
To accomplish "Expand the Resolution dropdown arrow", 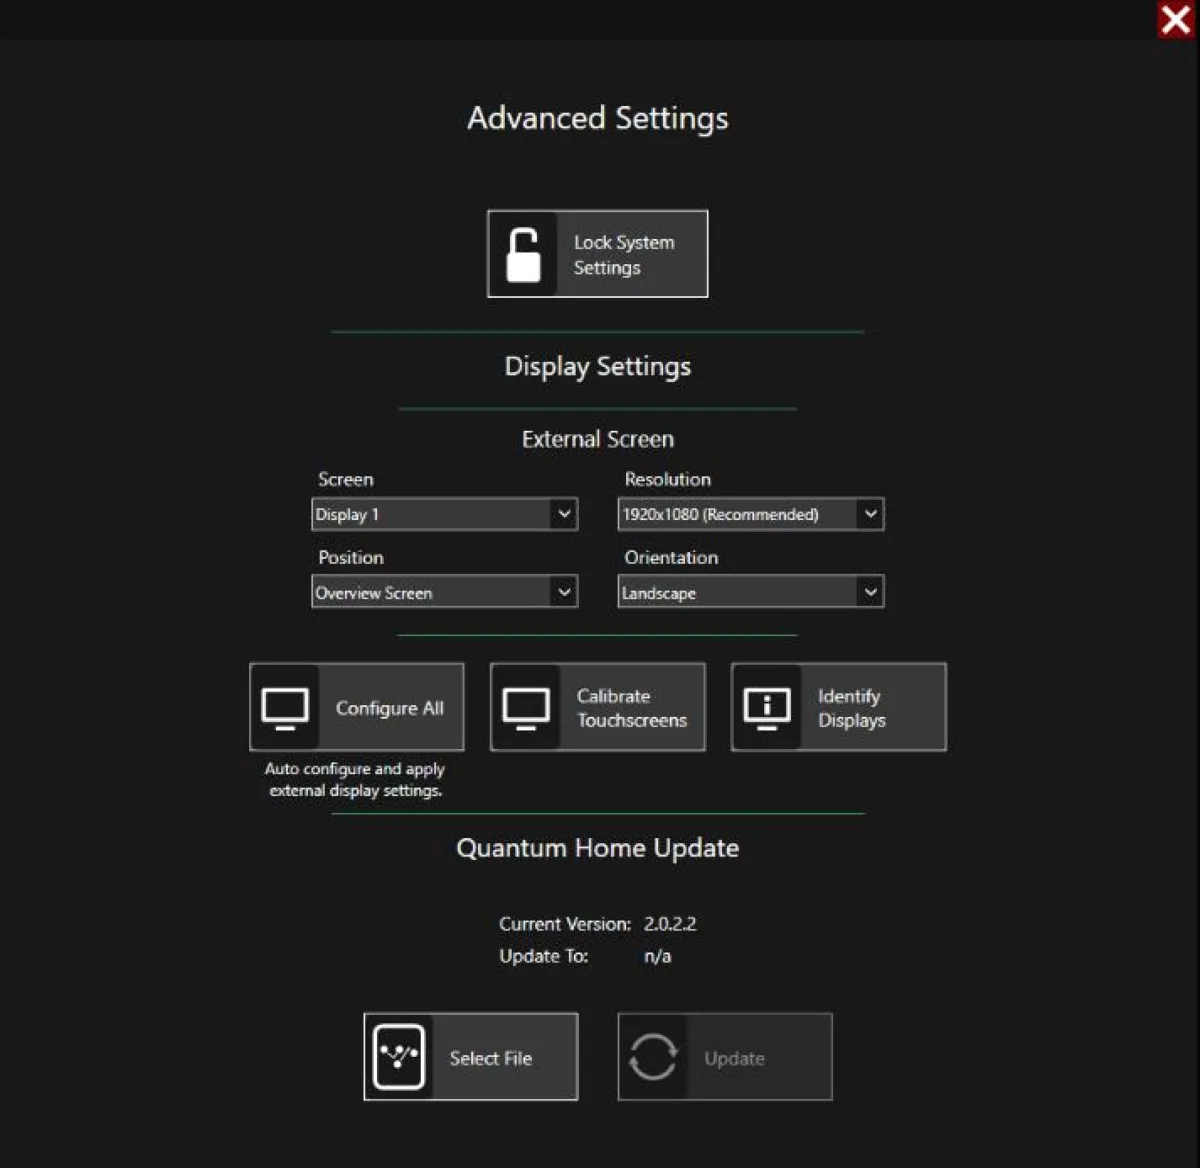I will 871,514.
